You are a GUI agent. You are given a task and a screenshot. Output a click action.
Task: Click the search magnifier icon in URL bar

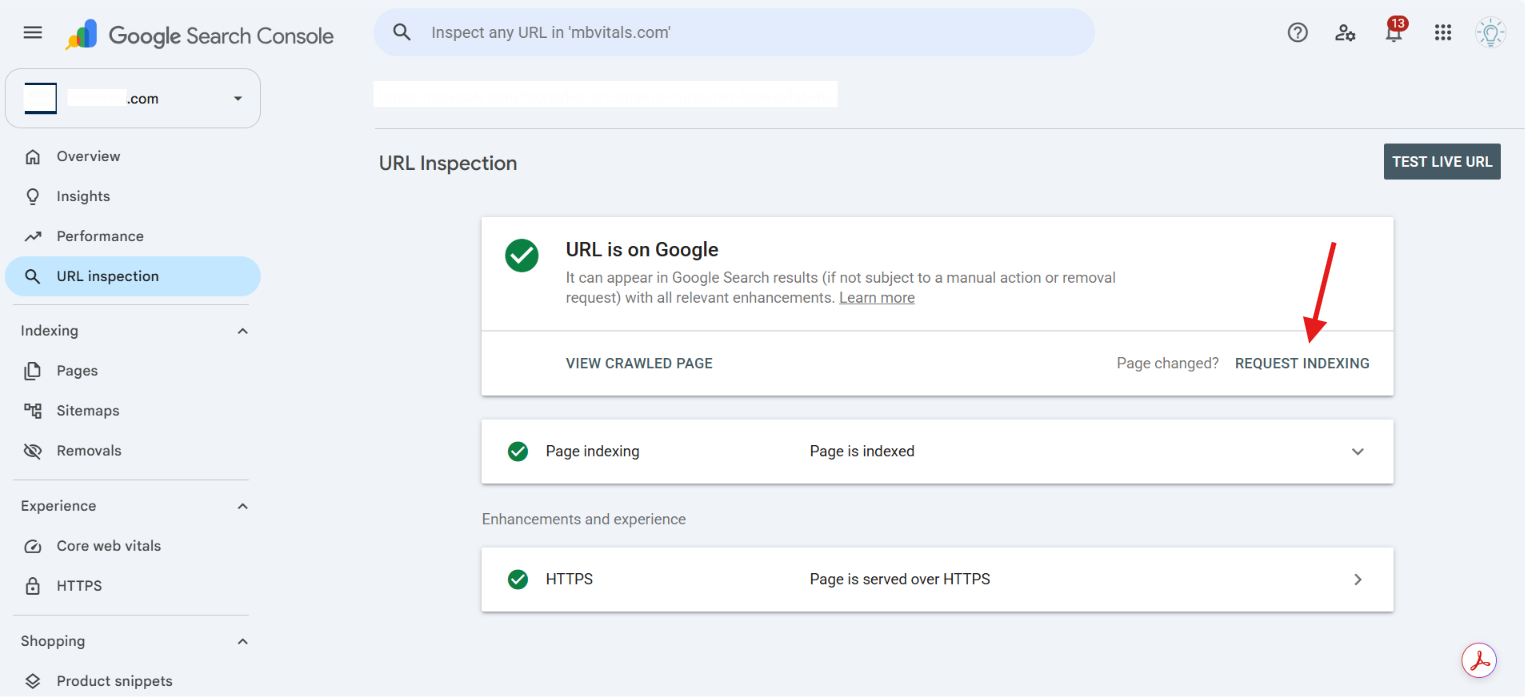(402, 32)
